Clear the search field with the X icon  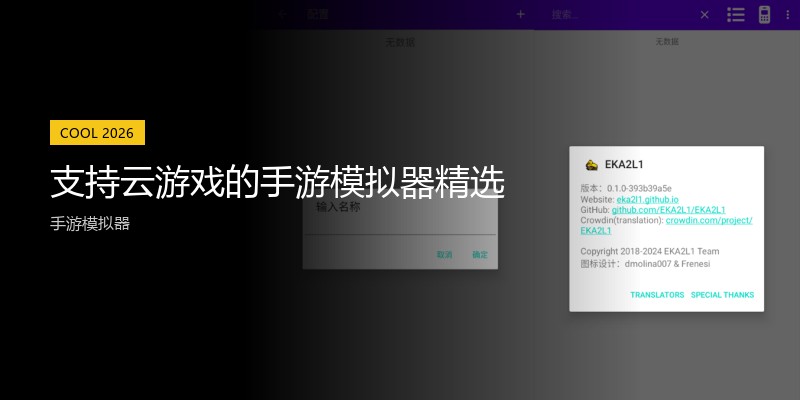705,15
